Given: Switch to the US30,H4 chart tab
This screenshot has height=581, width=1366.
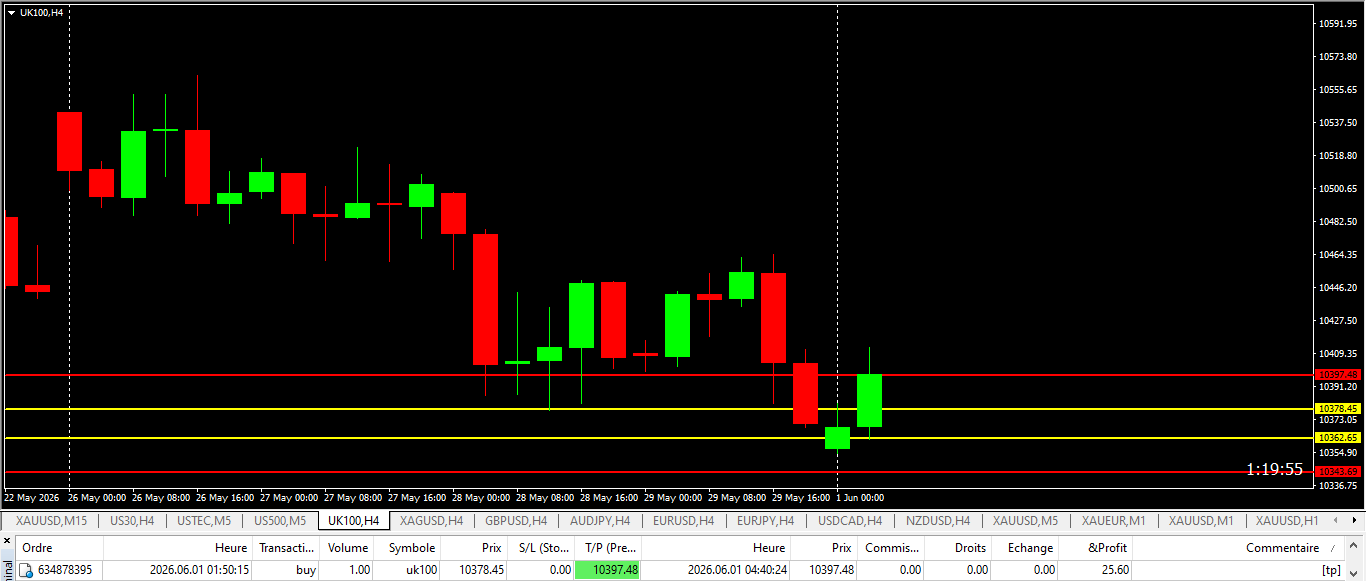Looking at the screenshot, I should click(x=132, y=520).
